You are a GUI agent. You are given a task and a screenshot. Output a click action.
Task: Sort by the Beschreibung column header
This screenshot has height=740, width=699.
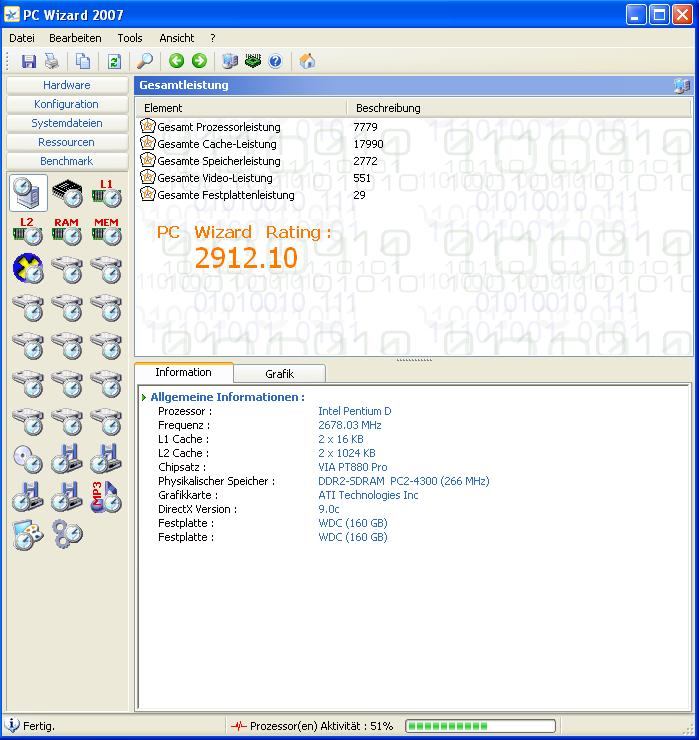pyautogui.click(x=519, y=108)
